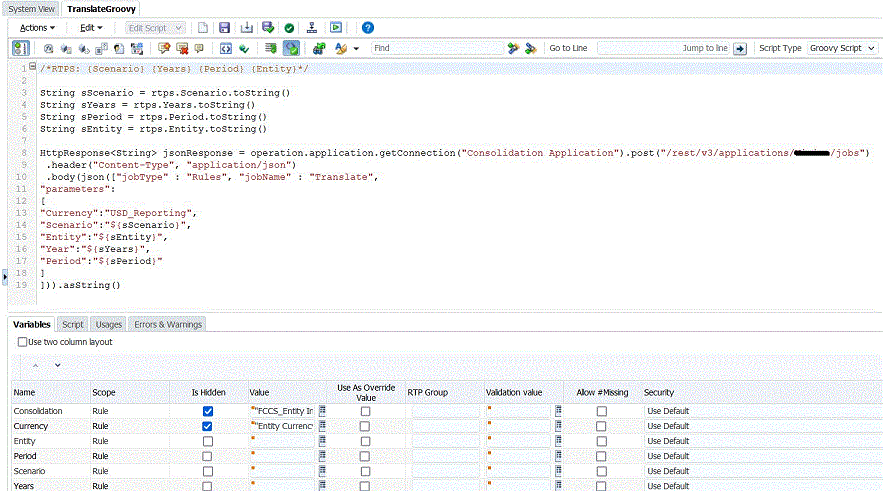Image resolution: width=883 pixels, height=491 pixels.
Task: Uncheck Is Hidden for Consolidation variable
Action: click(x=207, y=411)
